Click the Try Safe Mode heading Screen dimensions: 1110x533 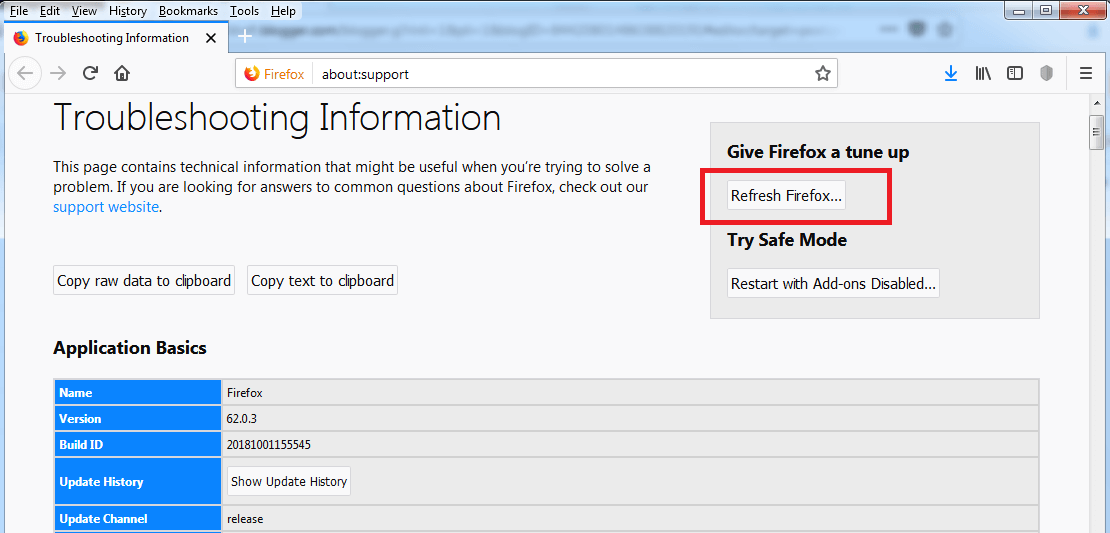point(786,240)
